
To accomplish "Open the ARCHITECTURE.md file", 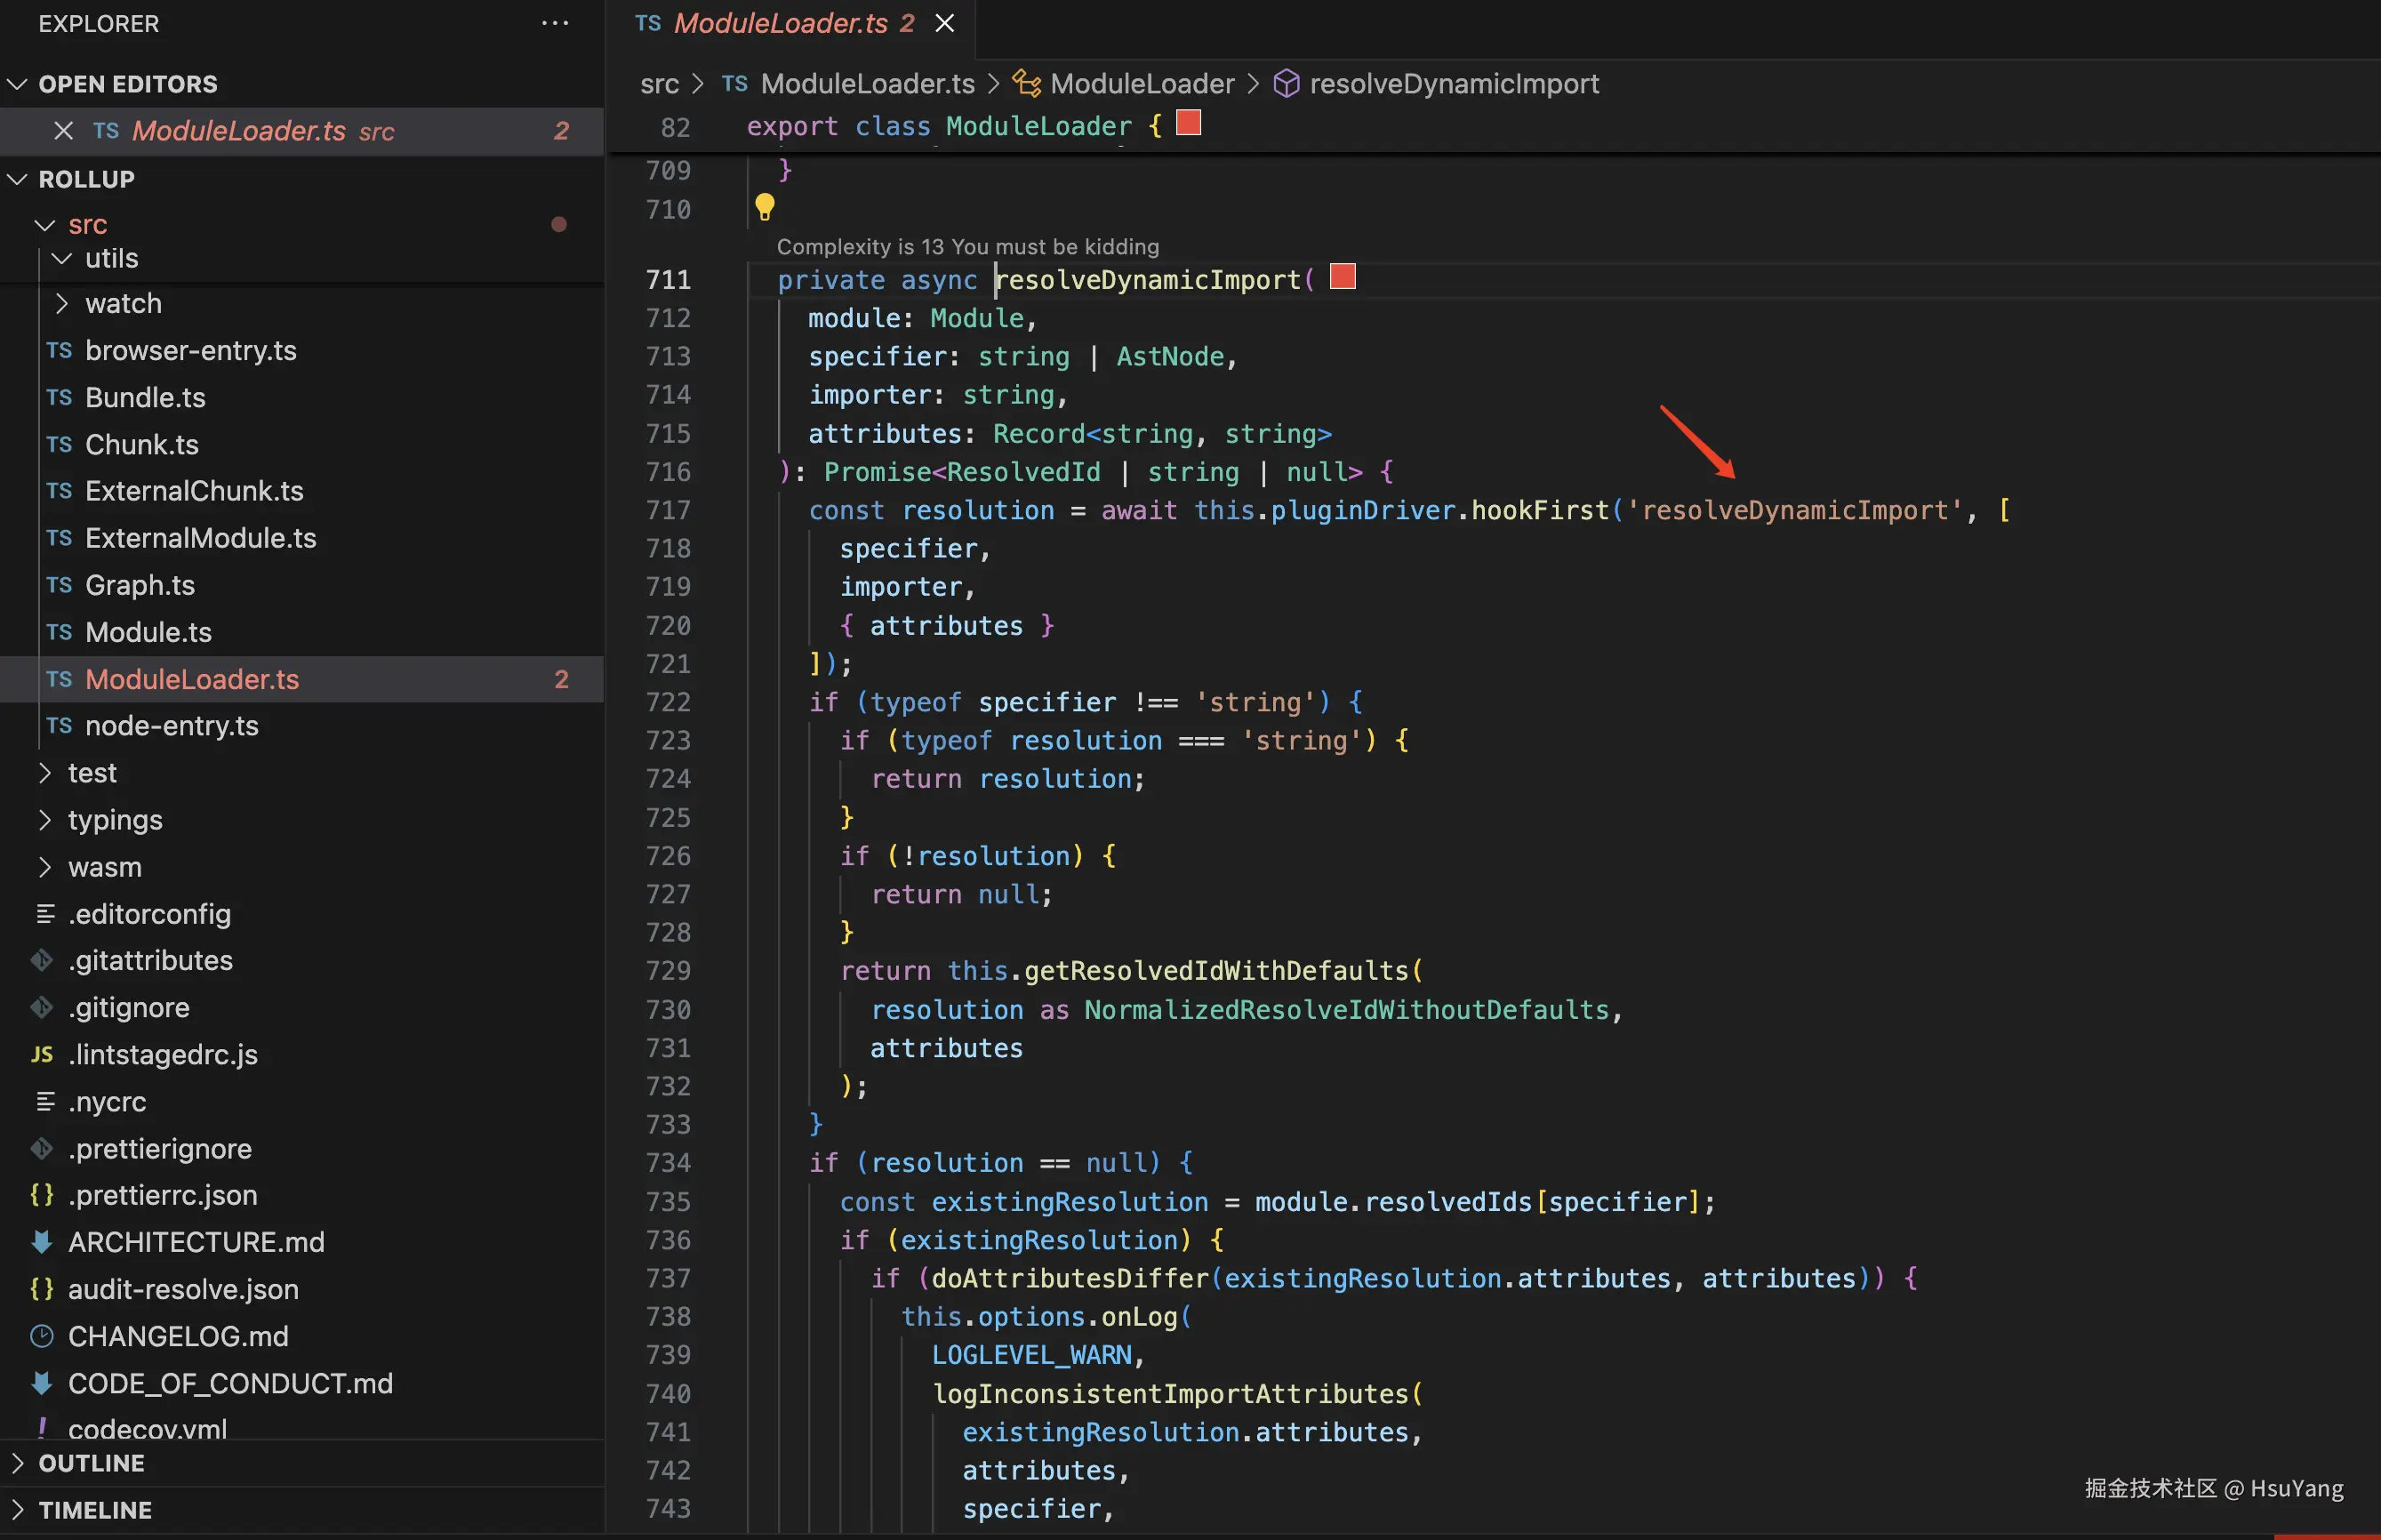I will point(196,1242).
